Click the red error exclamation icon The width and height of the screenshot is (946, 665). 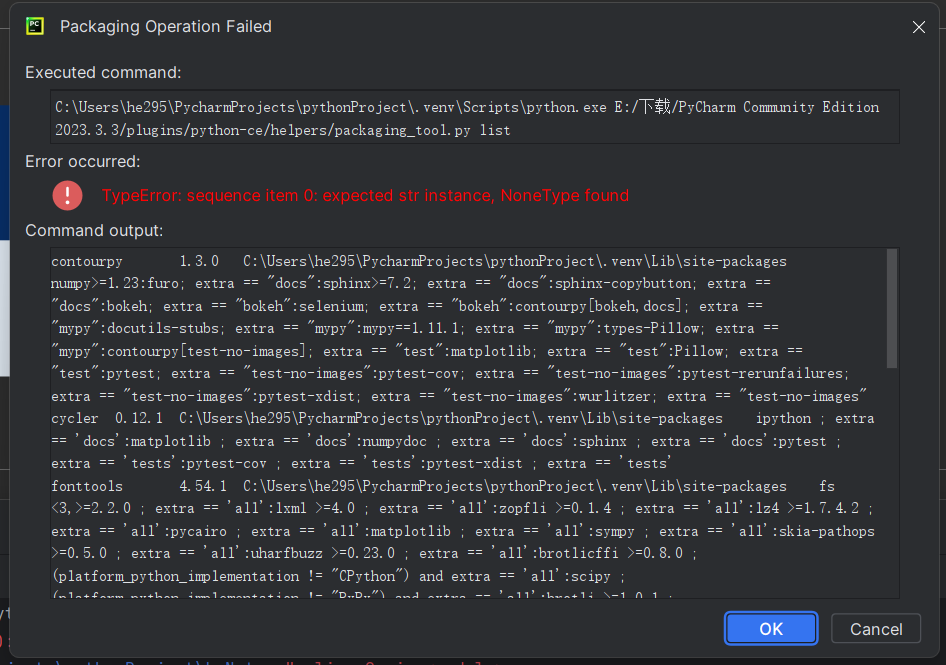[68, 196]
